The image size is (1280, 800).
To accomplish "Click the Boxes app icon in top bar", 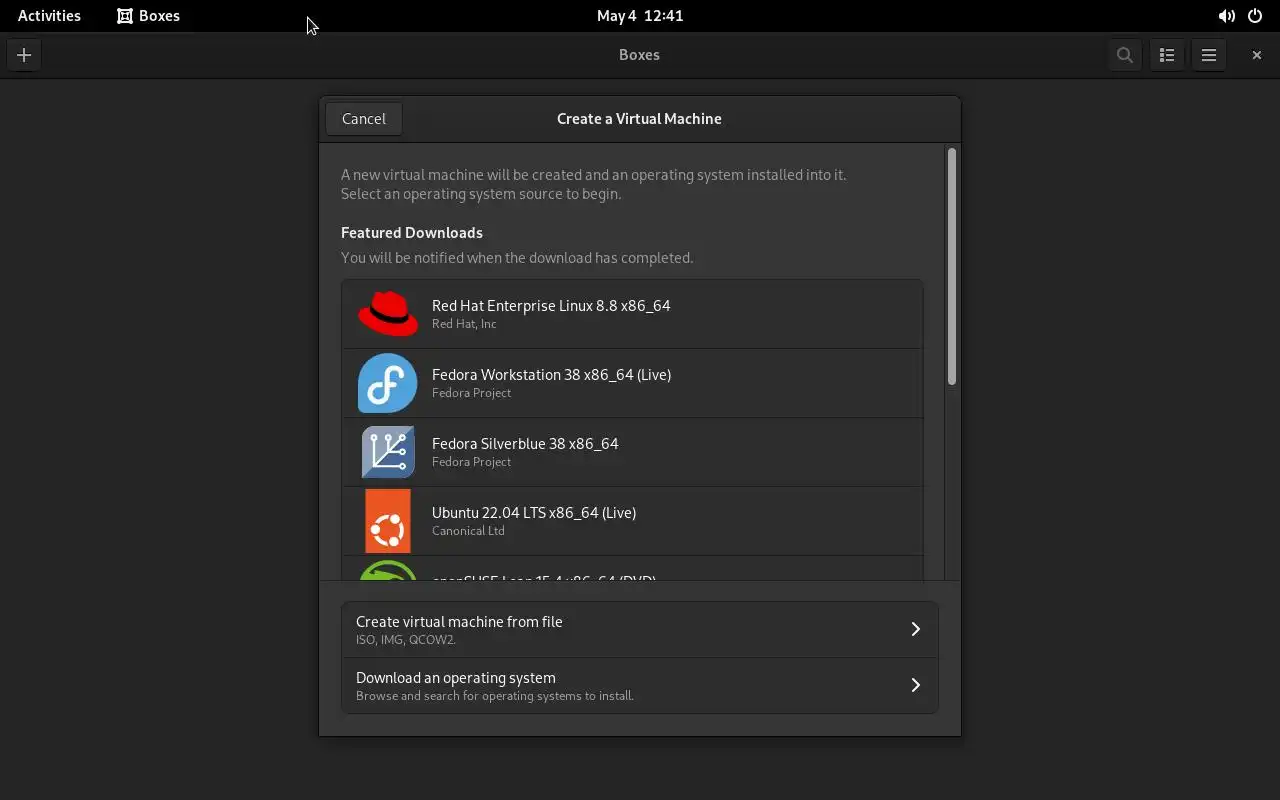I will click(x=125, y=16).
